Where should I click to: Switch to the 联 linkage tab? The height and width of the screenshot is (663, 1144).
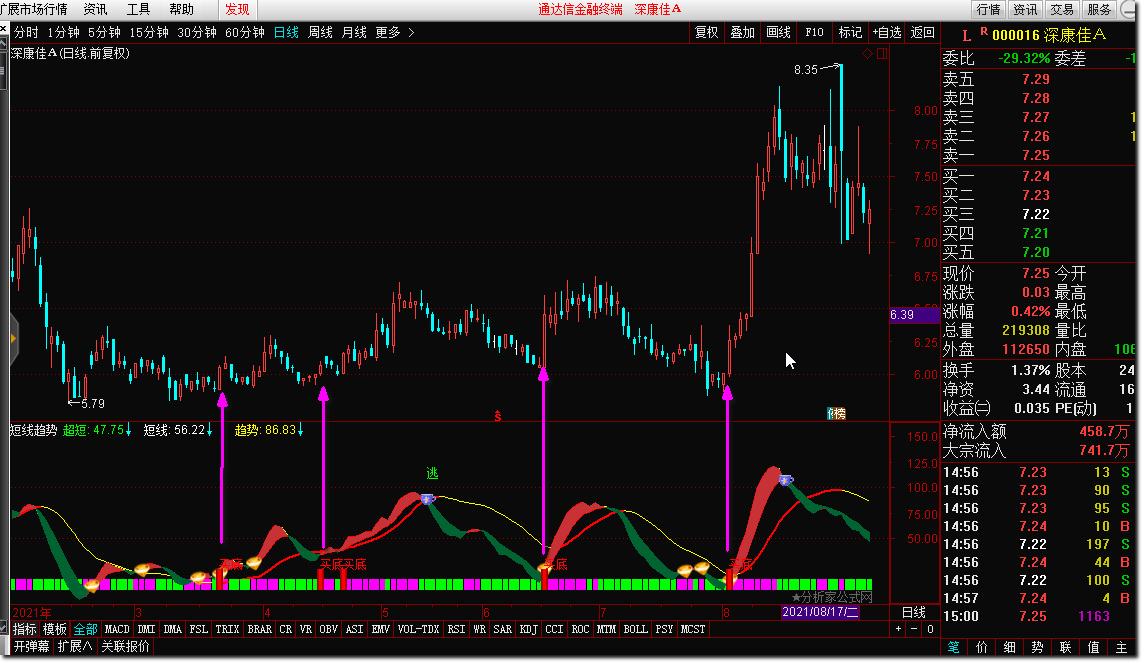tap(1065, 648)
